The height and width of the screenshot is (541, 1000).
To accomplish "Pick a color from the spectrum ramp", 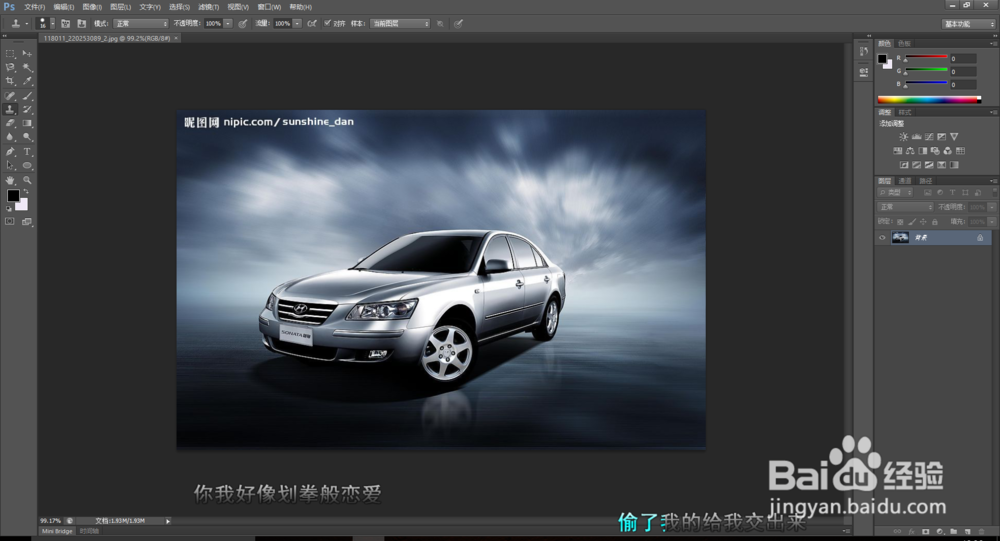I will pyautogui.click(x=929, y=100).
